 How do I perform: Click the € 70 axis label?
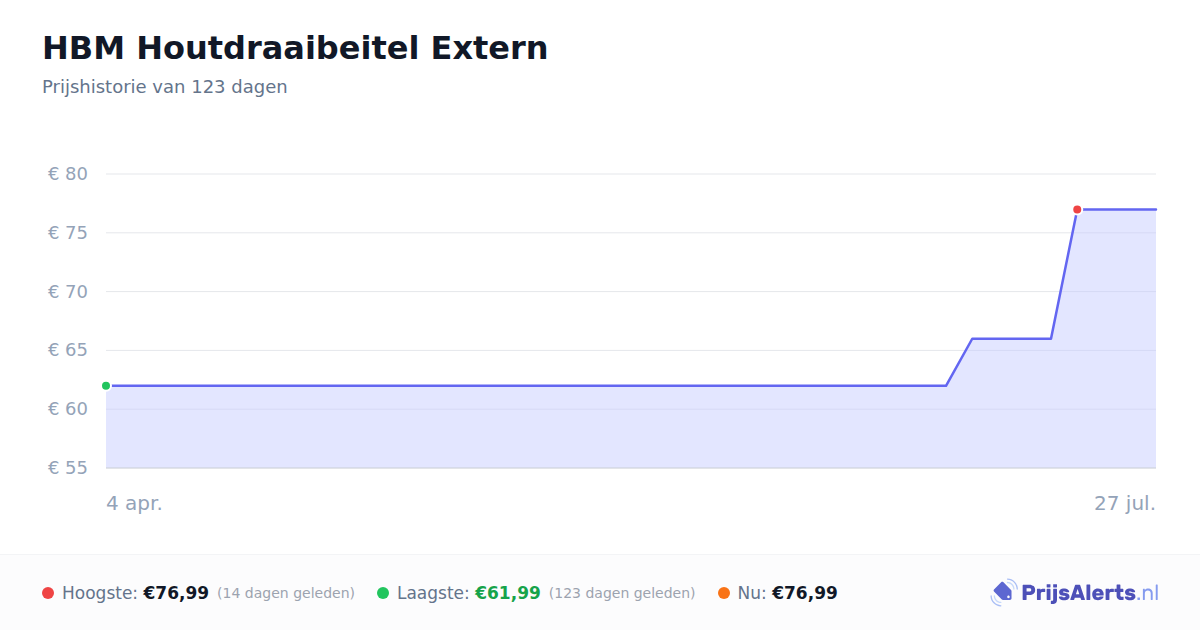(68, 292)
